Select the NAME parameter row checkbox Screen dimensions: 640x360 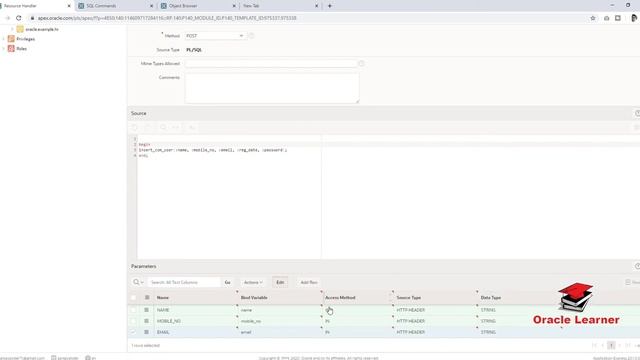pyautogui.click(x=133, y=310)
